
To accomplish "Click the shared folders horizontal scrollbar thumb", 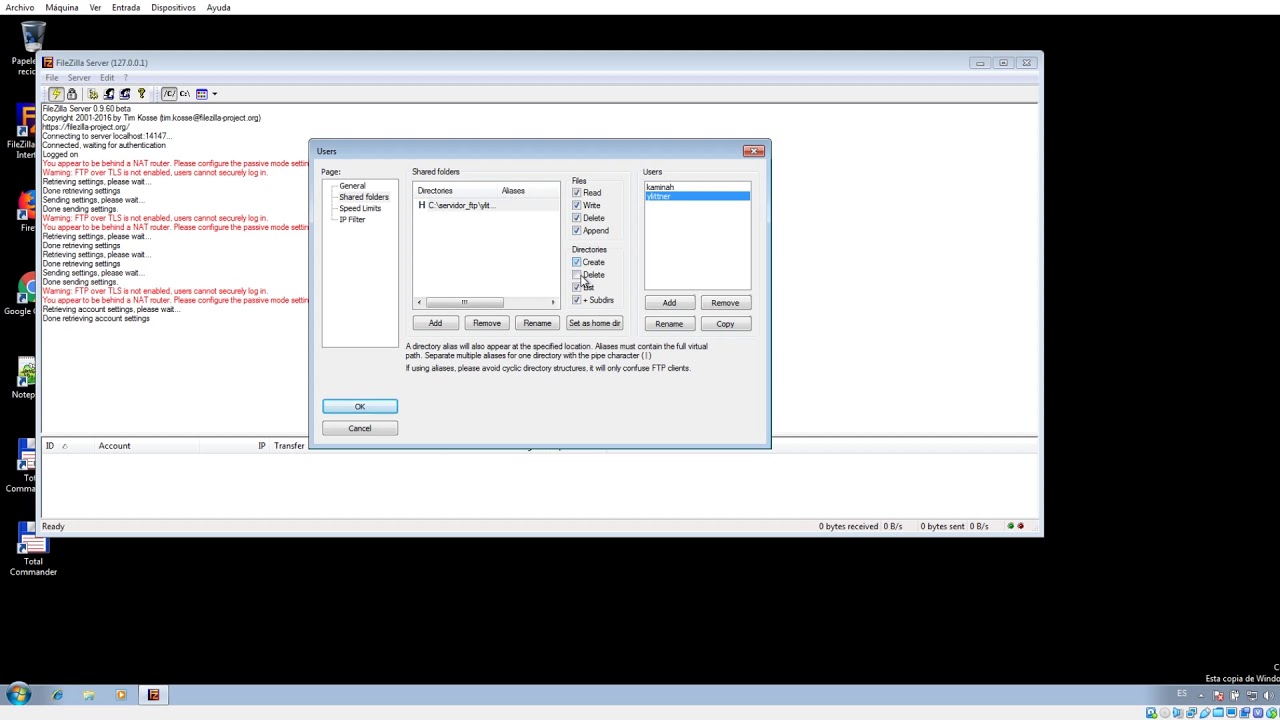I will (464, 302).
